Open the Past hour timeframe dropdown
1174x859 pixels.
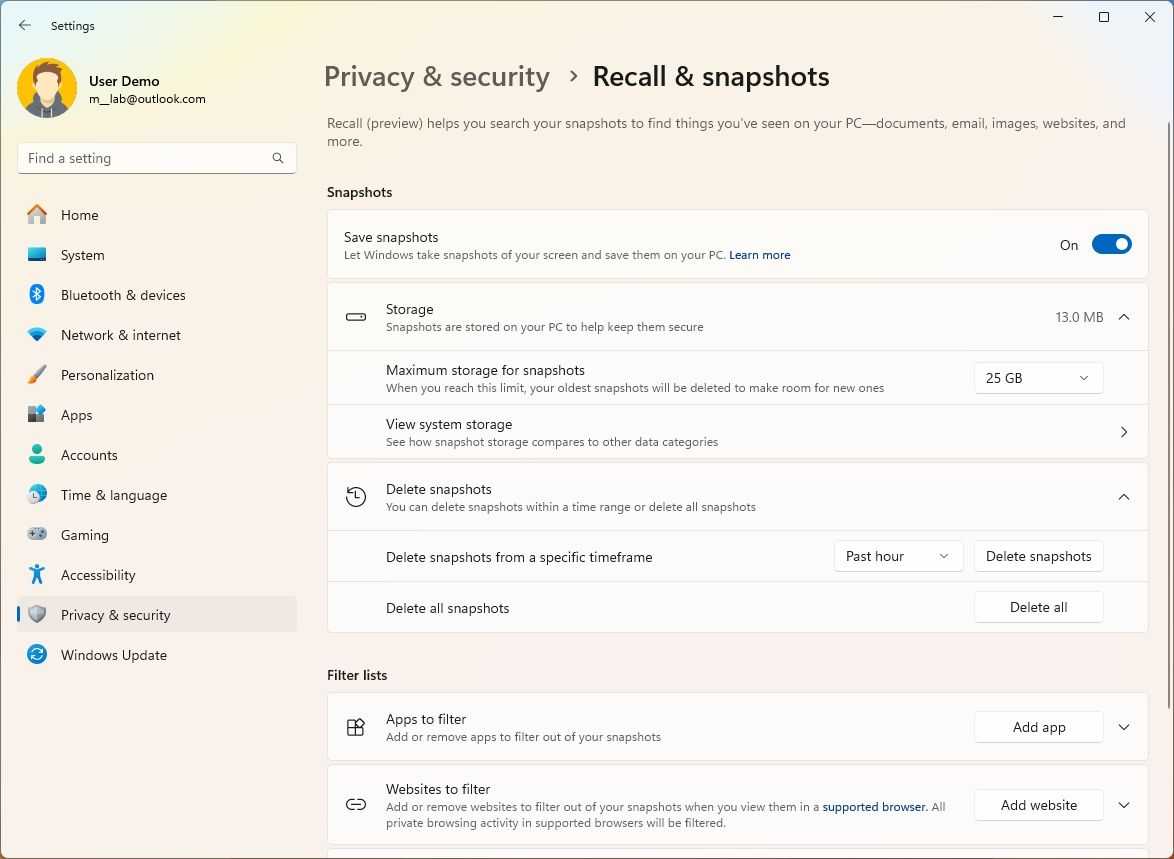click(x=898, y=556)
